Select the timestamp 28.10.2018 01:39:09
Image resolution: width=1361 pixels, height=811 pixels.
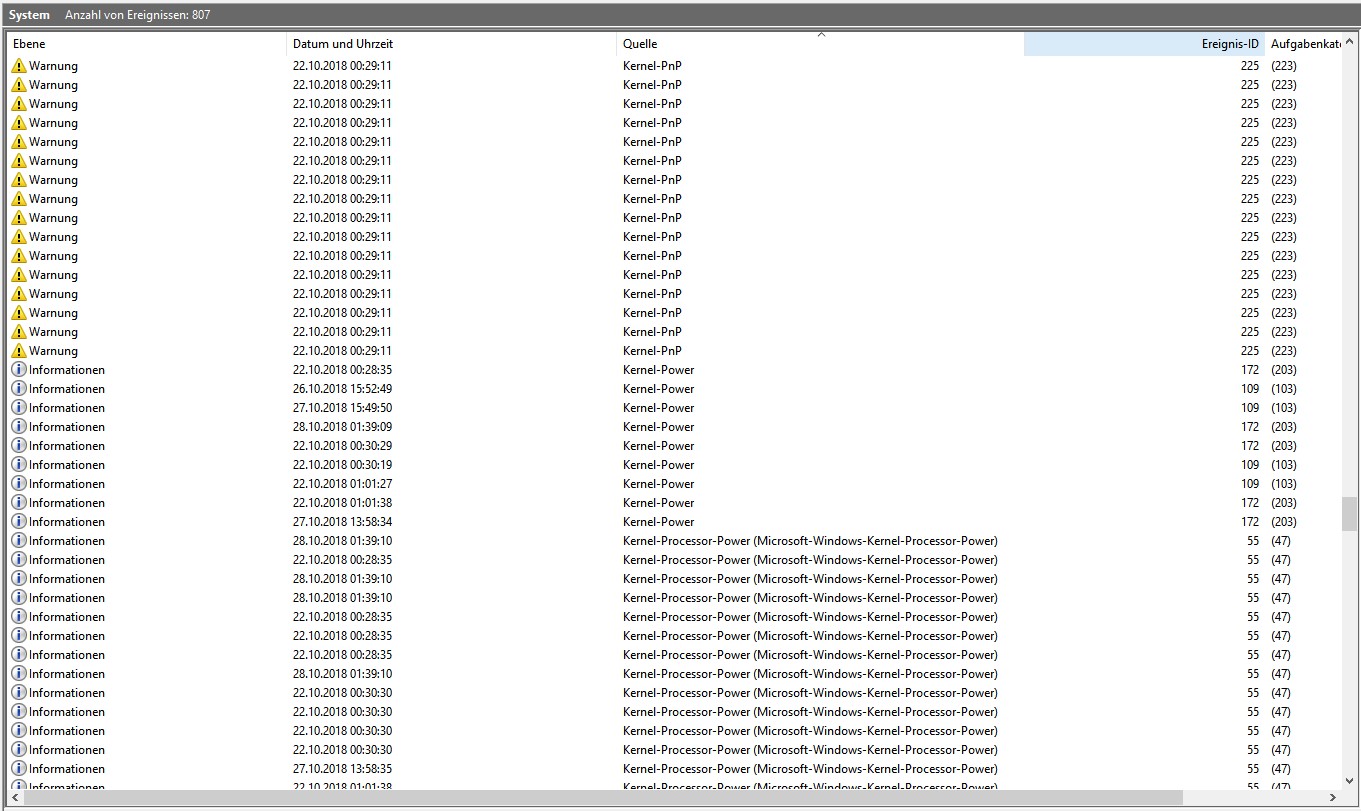(x=342, y=427)
